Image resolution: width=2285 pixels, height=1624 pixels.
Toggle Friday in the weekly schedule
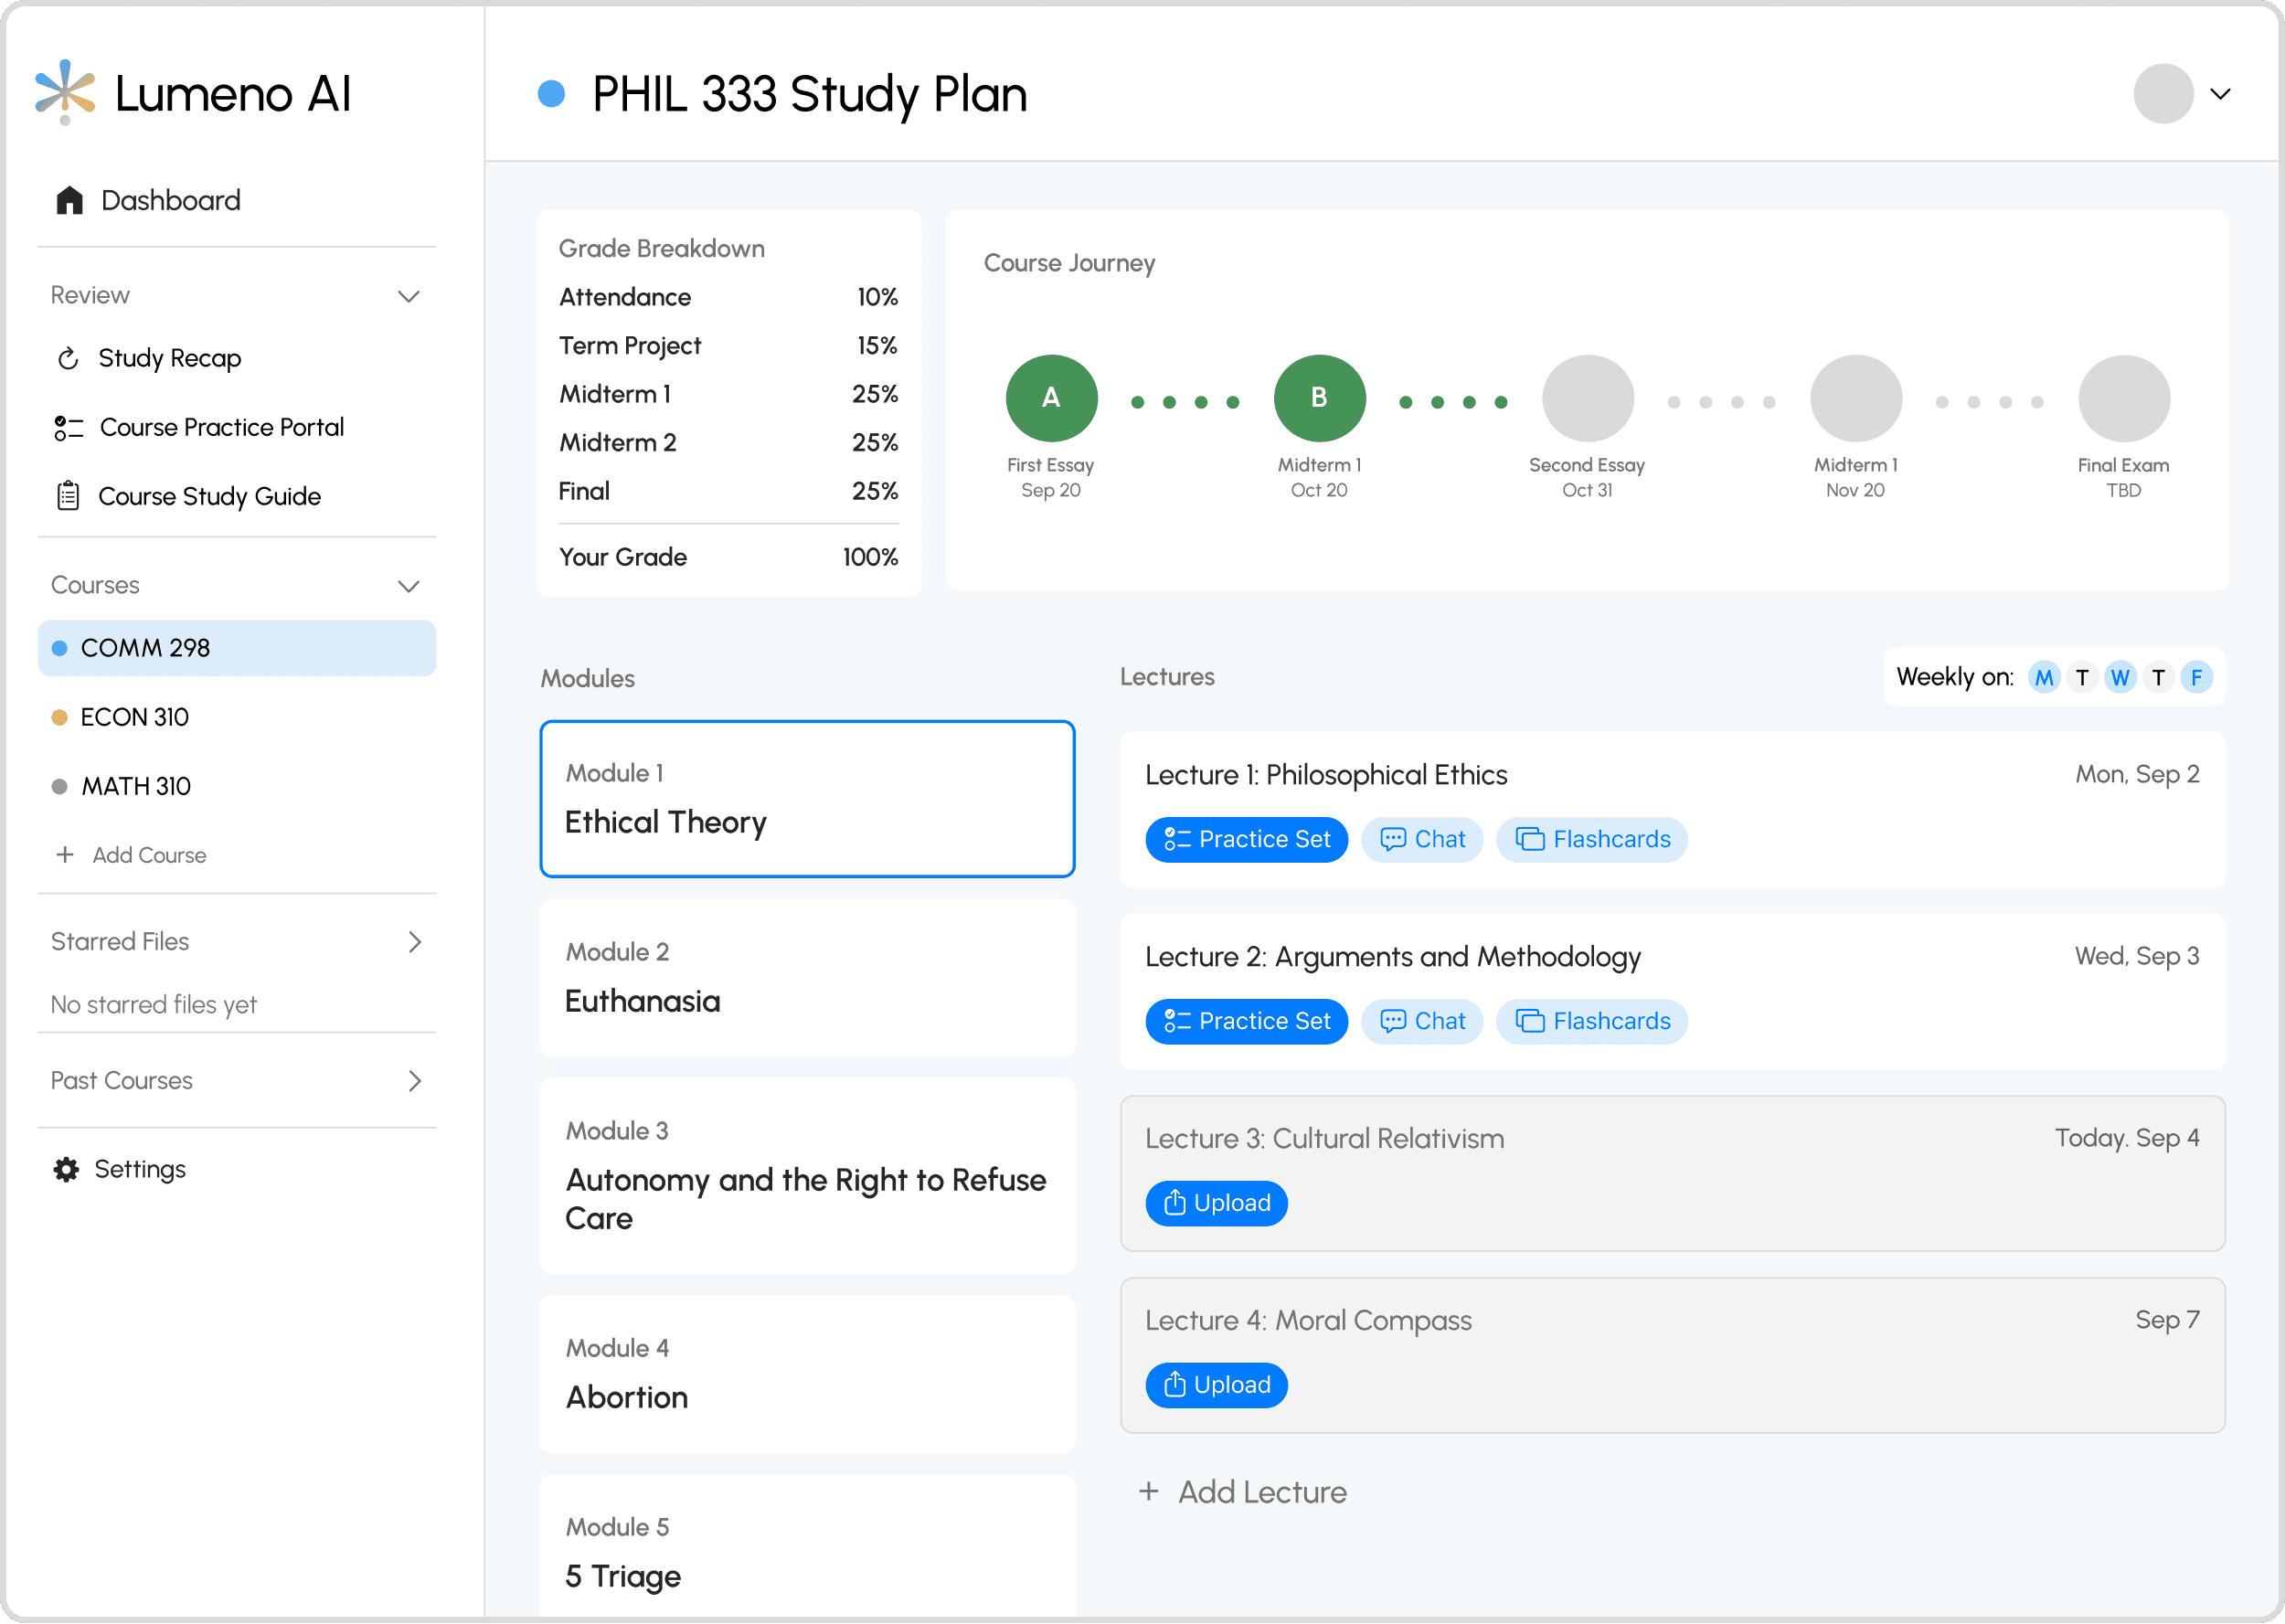pos(2196,677)
